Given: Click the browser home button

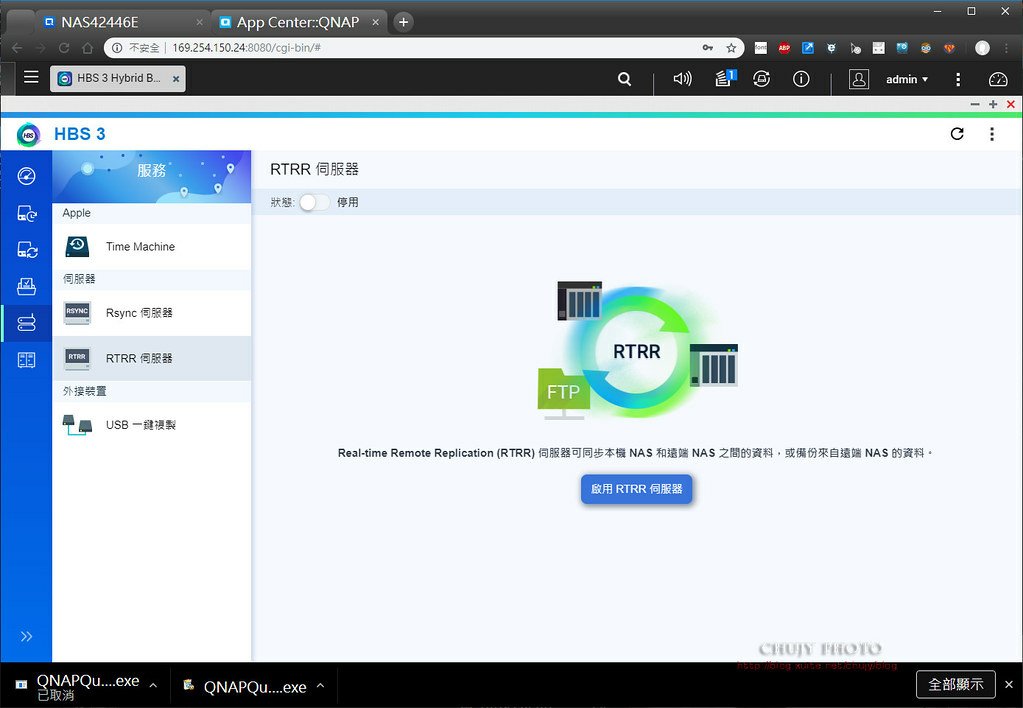Looking at the screenshot, I should (87, 48).
